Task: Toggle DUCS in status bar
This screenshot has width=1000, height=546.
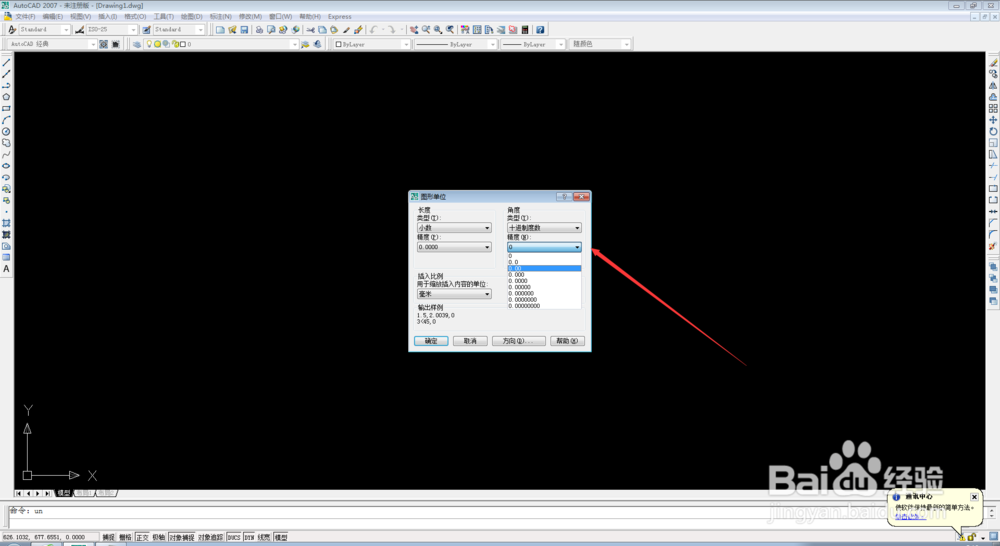Action: point(234,537)
